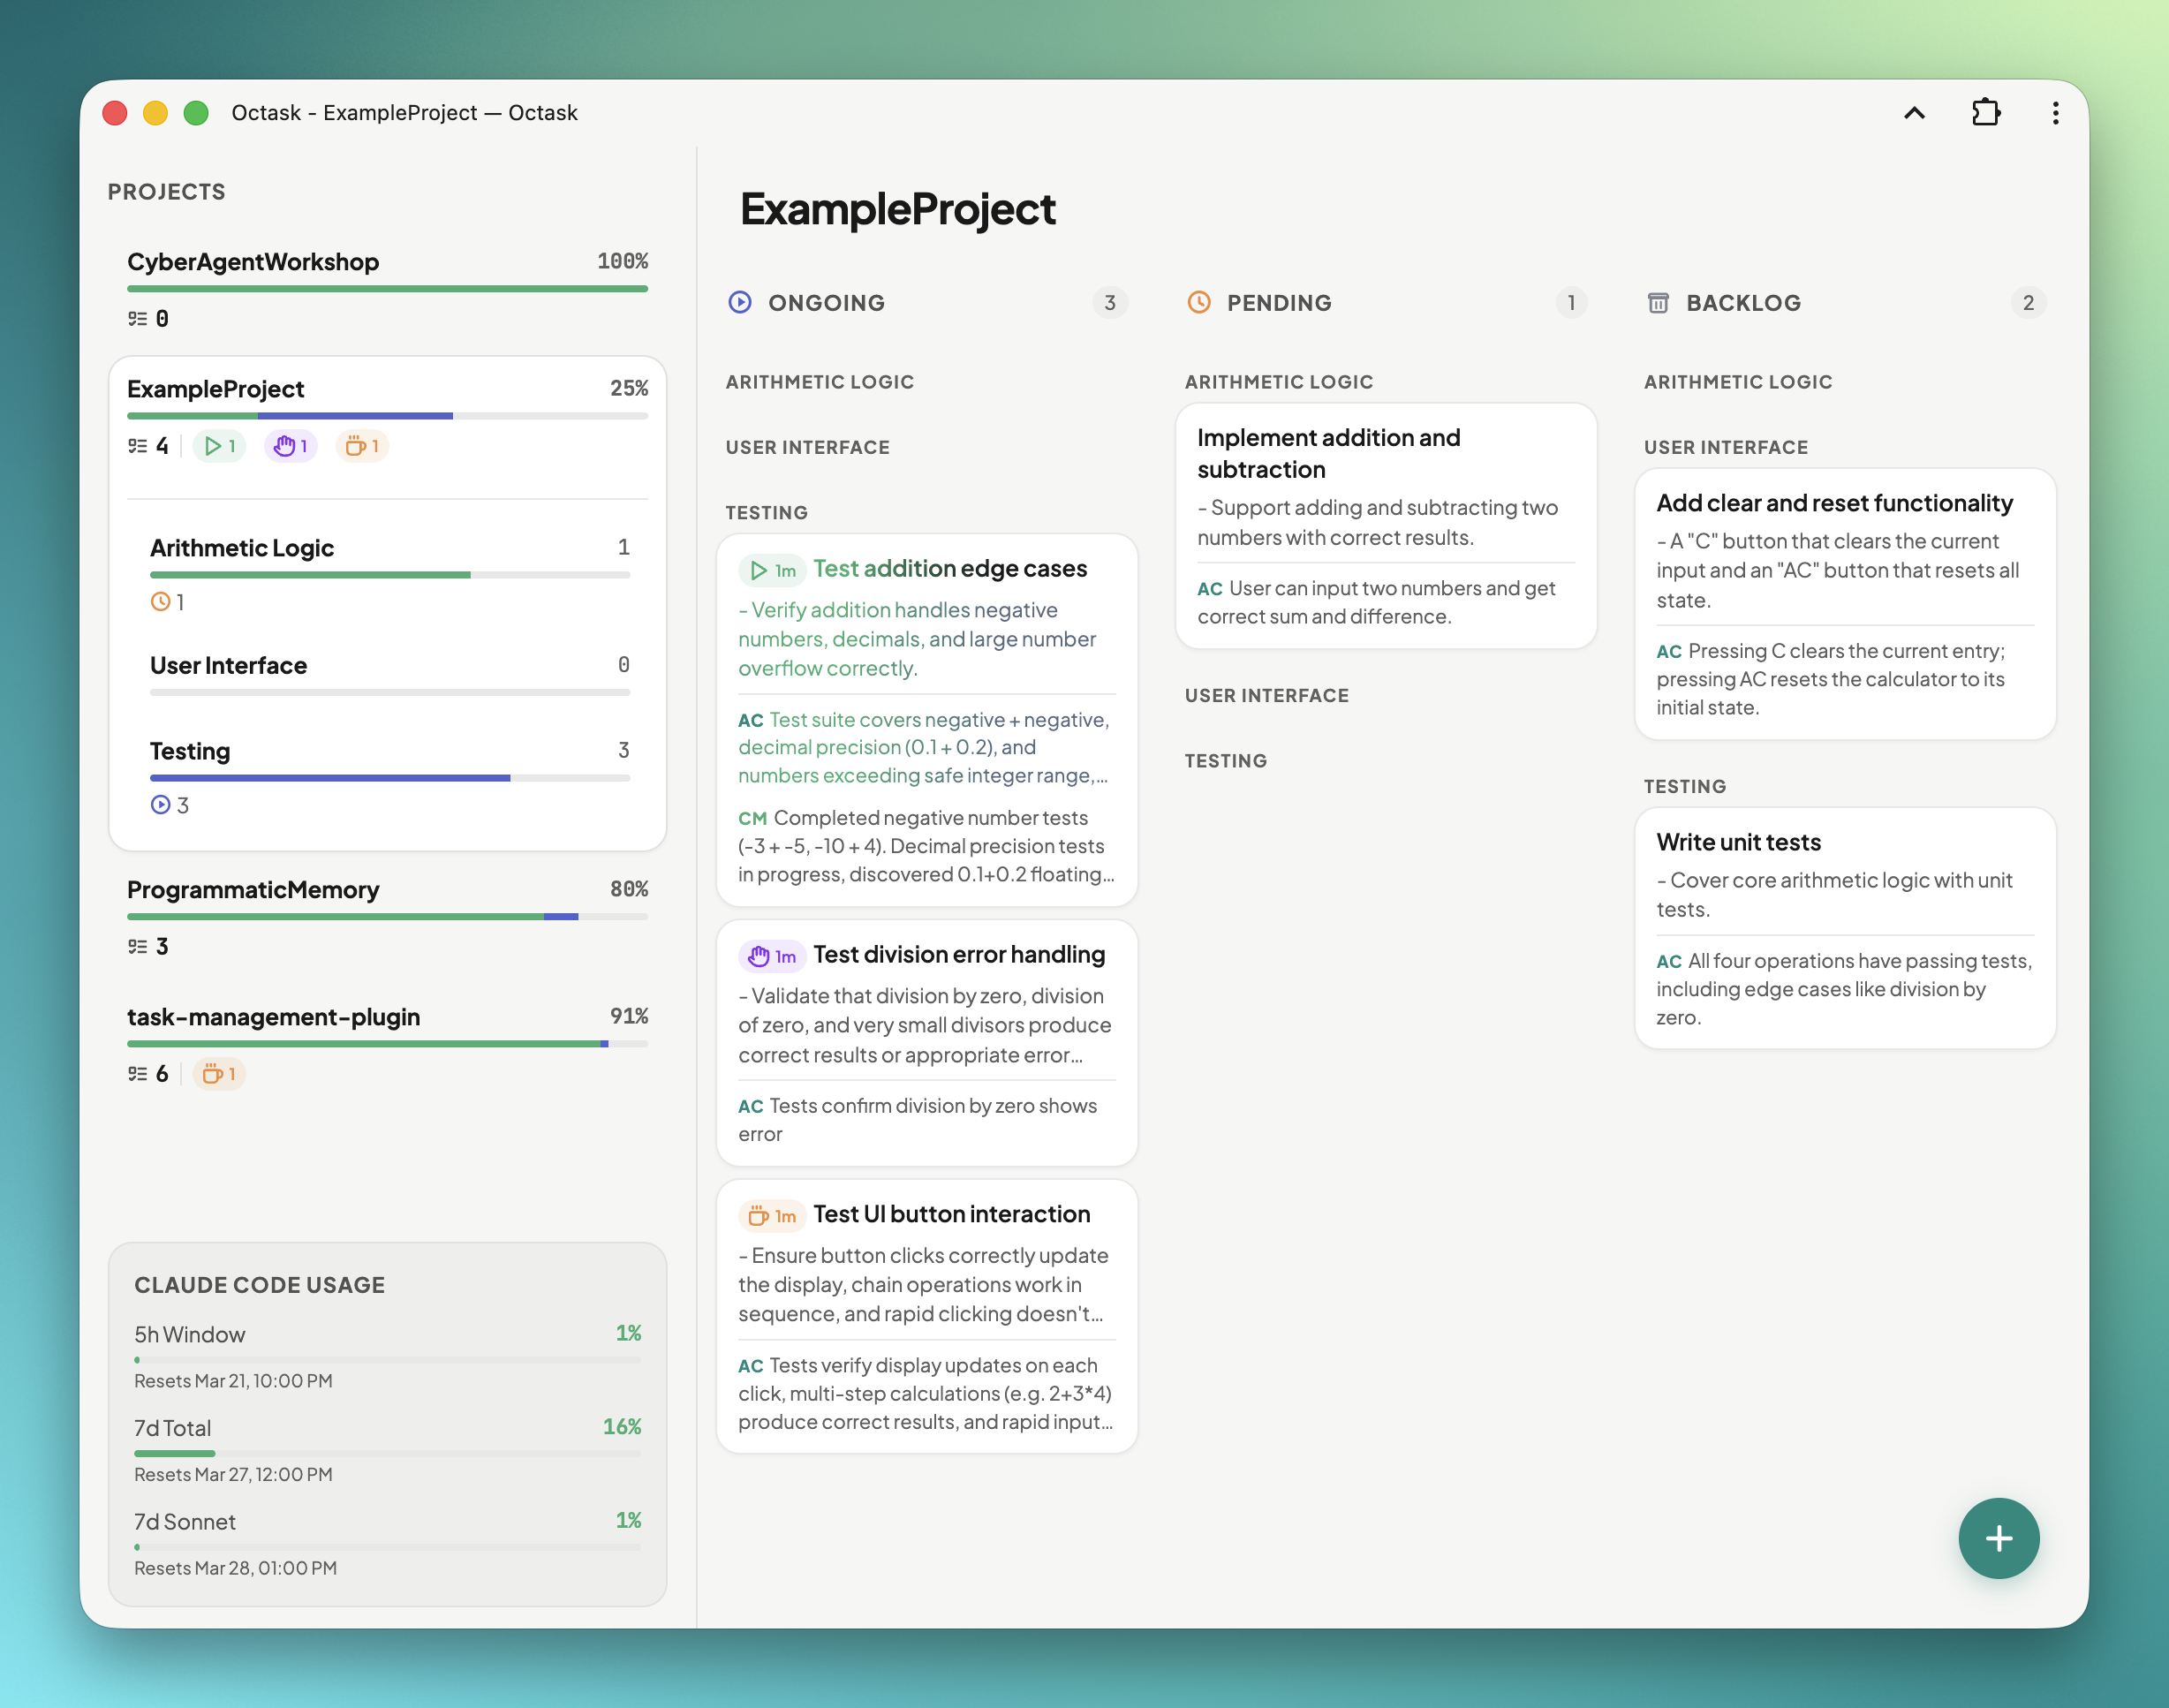Click the Pending column clock icon
This screenshot has width=2169, height=1708.
pyautogui.click(x=1198, y=302)
